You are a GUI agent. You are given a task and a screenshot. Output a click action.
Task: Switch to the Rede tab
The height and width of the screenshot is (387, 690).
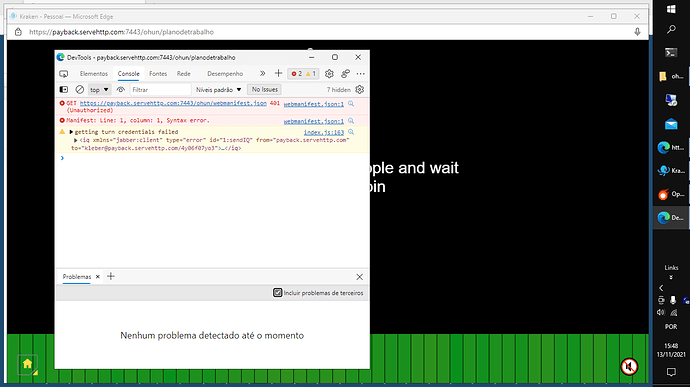pyautogui.click(x=184, y=74)
